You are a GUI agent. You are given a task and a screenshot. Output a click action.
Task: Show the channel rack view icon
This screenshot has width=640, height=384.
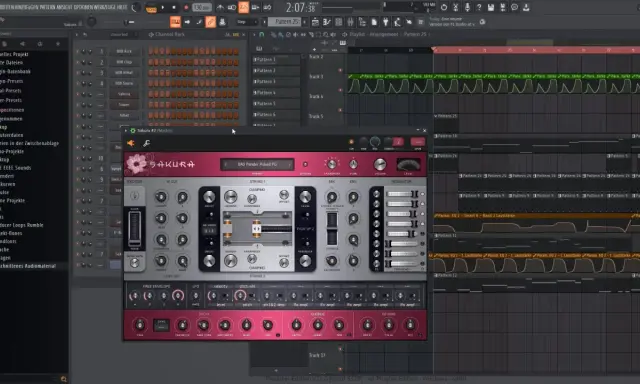click(338, 22)
